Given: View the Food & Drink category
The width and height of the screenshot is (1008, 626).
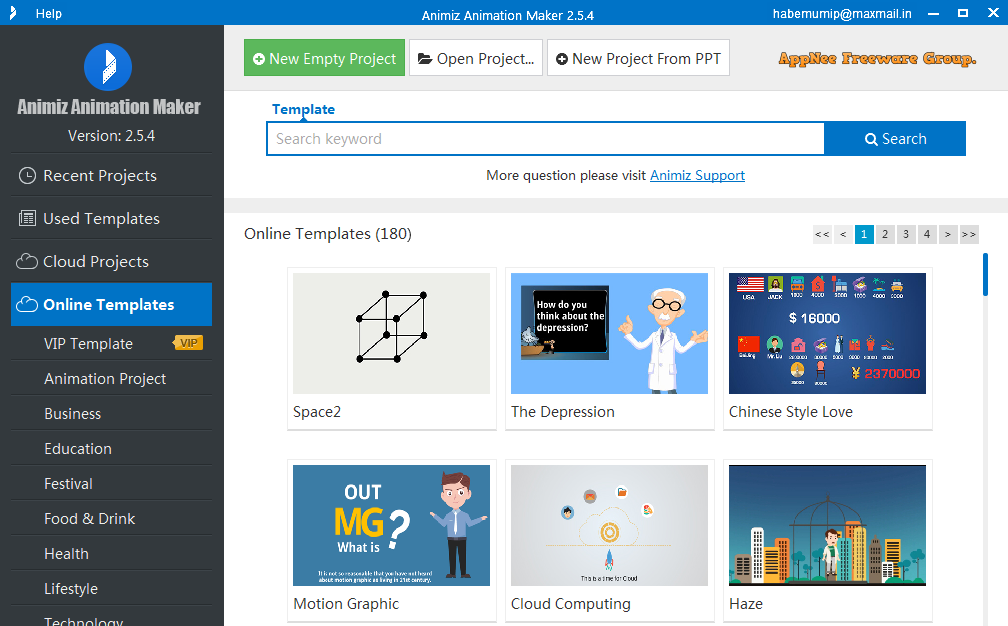Looking at the screenshot, I should [x=111, y=519].
